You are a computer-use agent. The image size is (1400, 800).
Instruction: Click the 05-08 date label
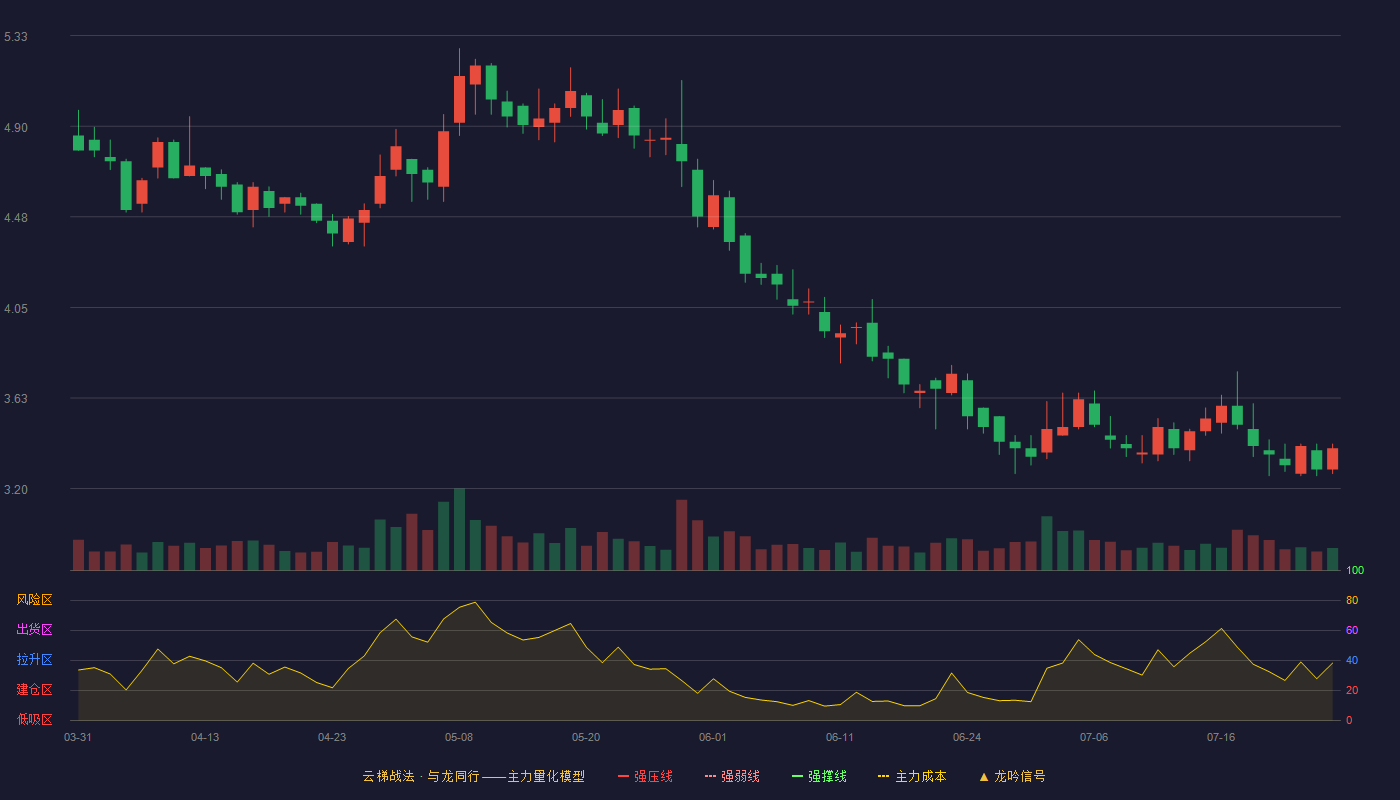459,737
